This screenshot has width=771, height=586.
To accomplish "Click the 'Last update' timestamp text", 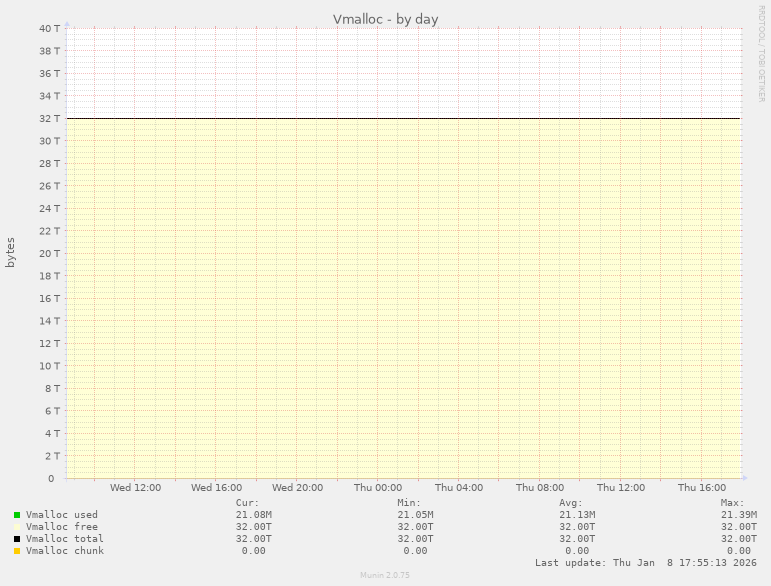I will point(639,563).
